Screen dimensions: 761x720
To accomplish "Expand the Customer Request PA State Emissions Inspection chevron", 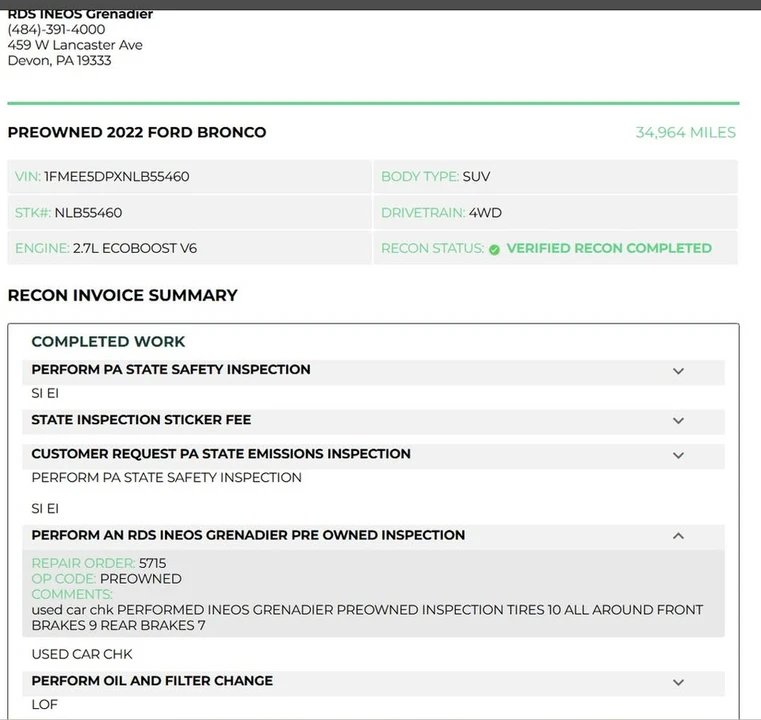I will [678, 456].
